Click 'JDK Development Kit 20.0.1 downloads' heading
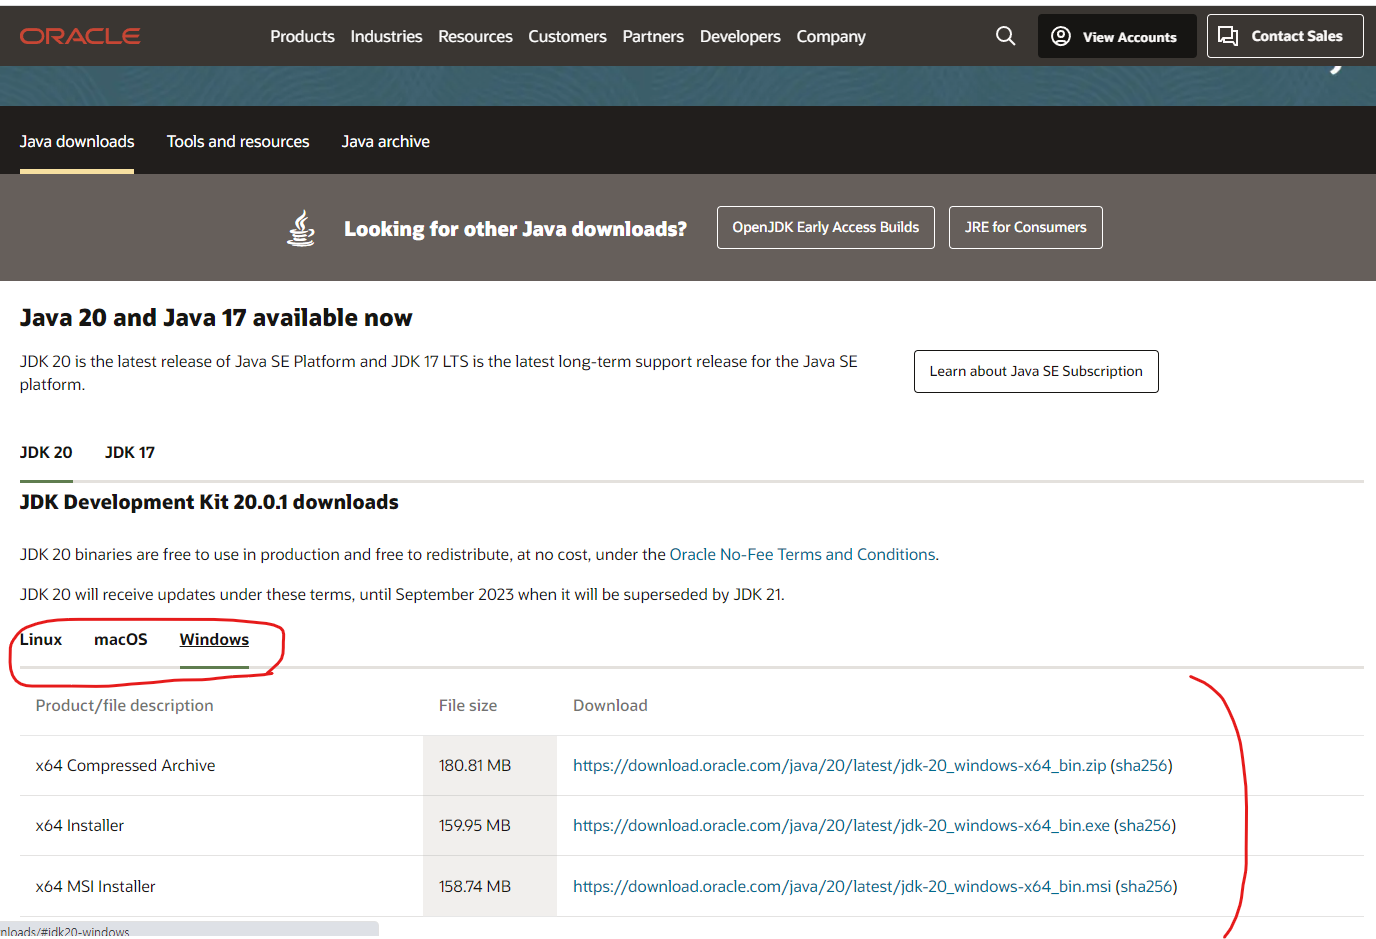This screenshot has height=939, width=1376. tap(209, 502)
